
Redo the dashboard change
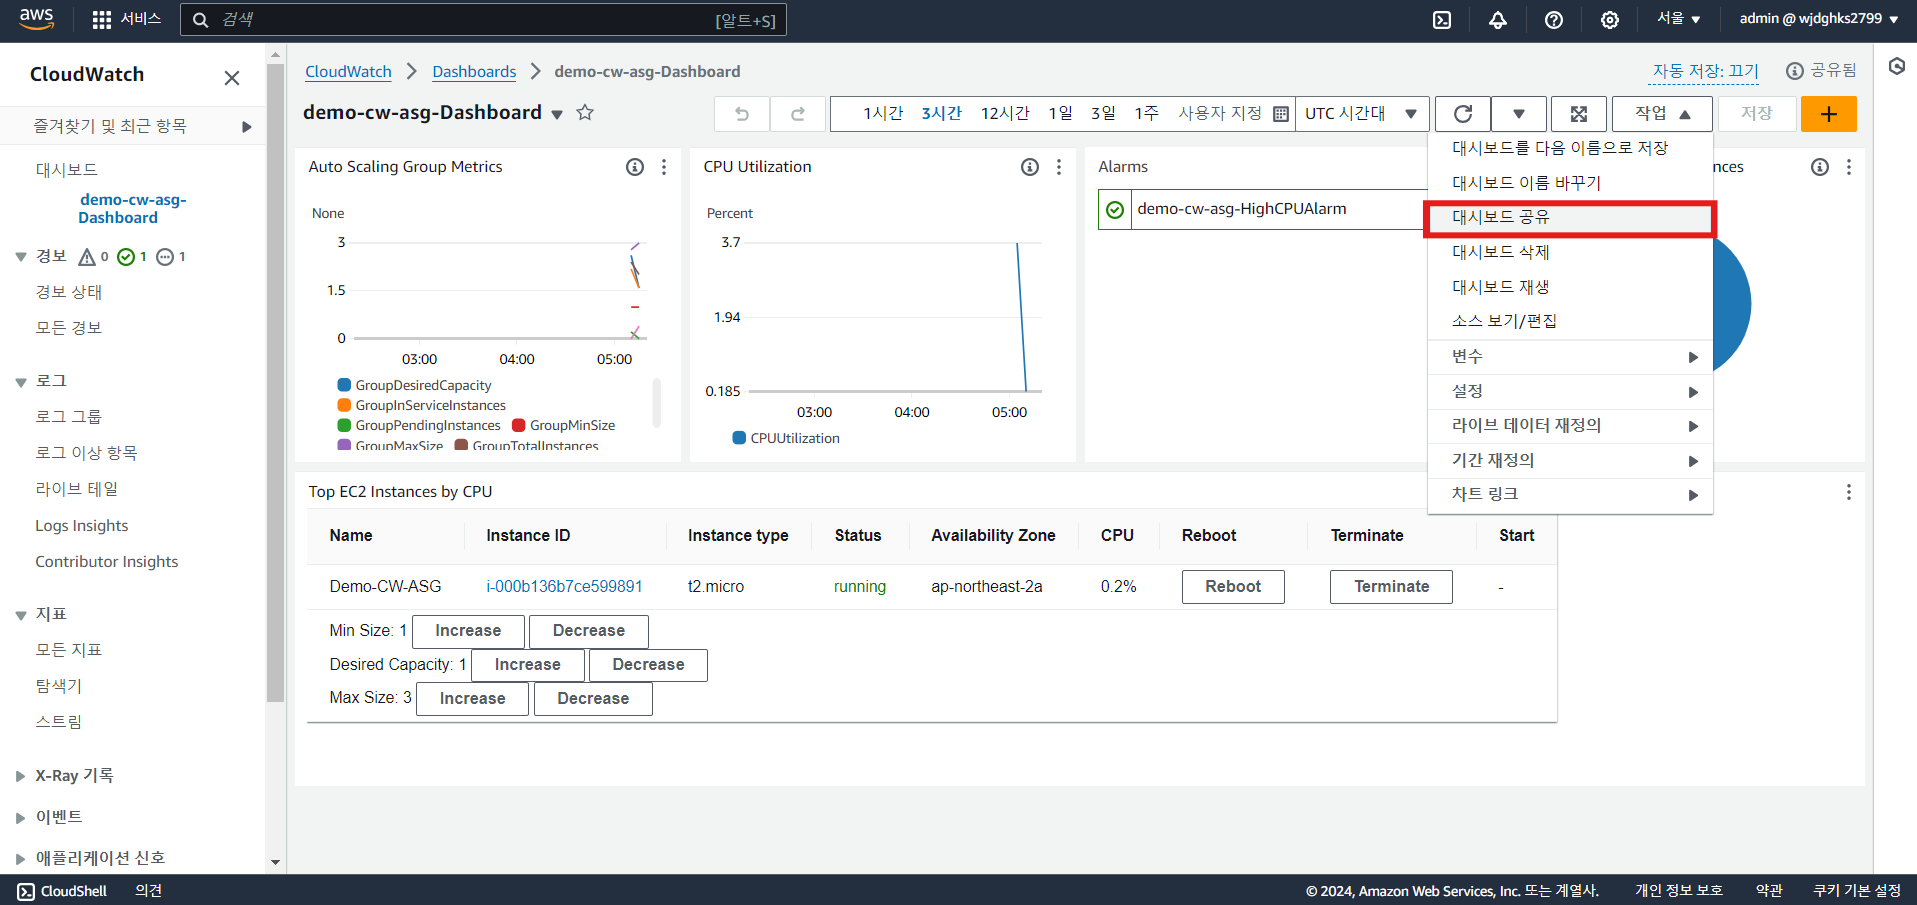[x=798, y=114]
